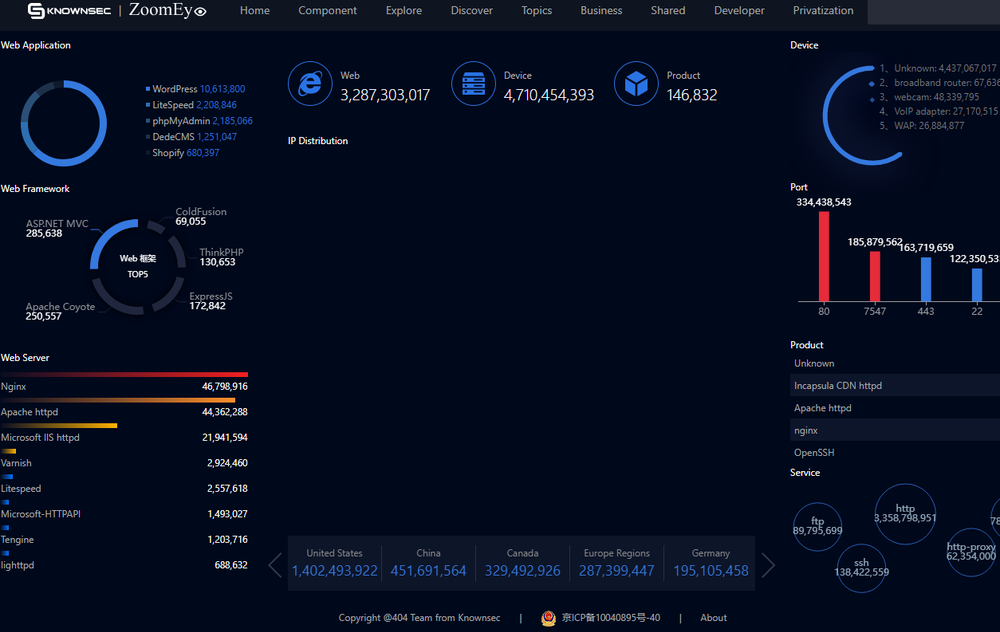Open the Home menu
This screenshot has width=1000, height=632.
pyautogui.click(x=254, y=10)
